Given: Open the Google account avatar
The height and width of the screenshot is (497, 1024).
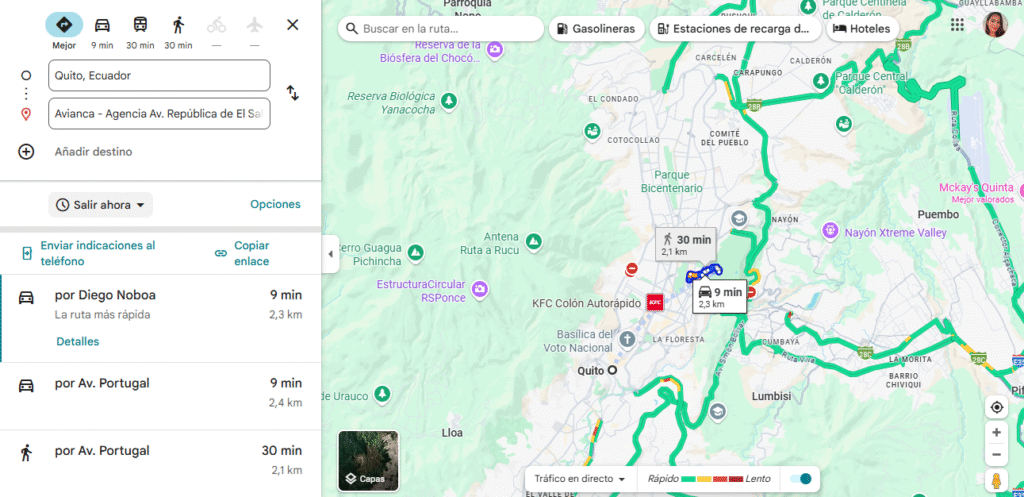Looking at the screenshot, I should (996, 25).
